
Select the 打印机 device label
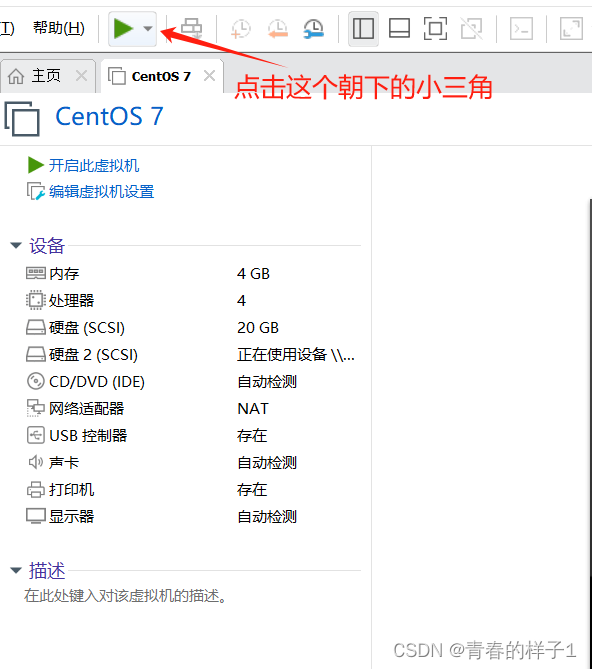pos(72,489)
